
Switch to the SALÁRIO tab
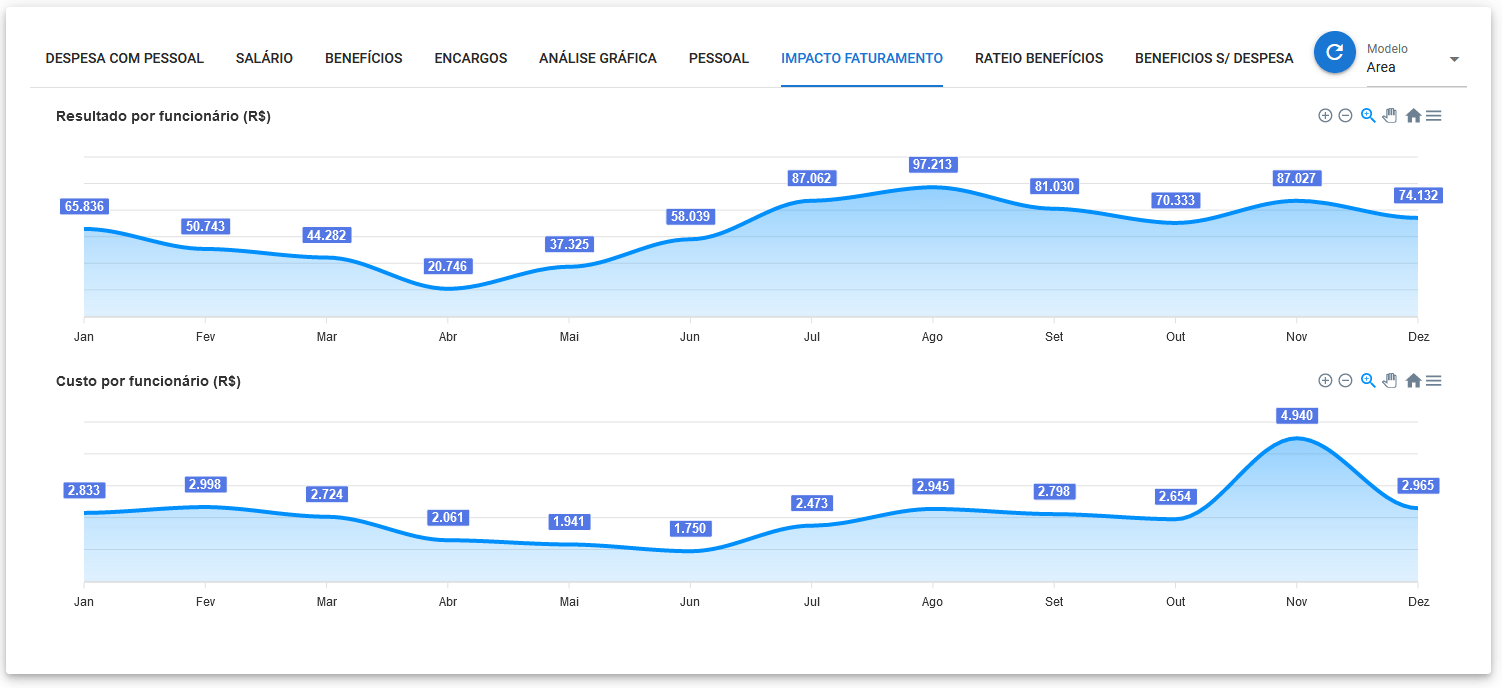[264, 58]
